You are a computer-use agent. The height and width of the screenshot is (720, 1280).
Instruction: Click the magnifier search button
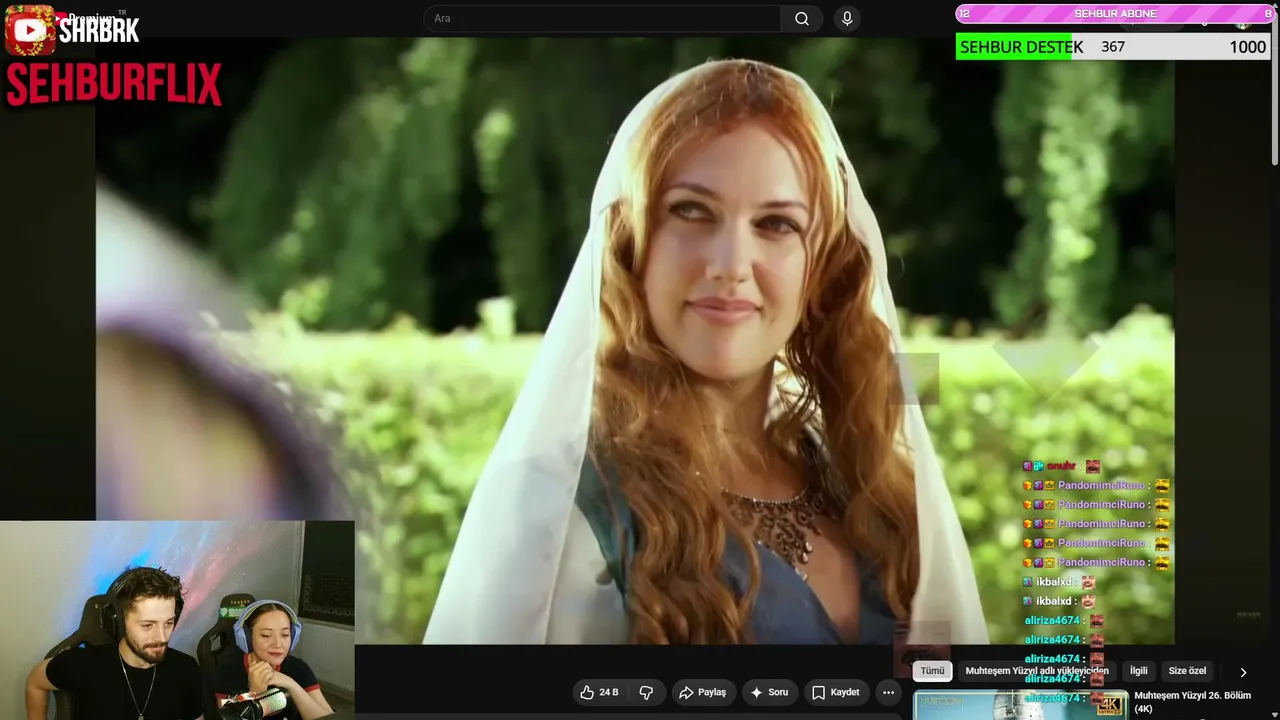[x=802, y=19]
